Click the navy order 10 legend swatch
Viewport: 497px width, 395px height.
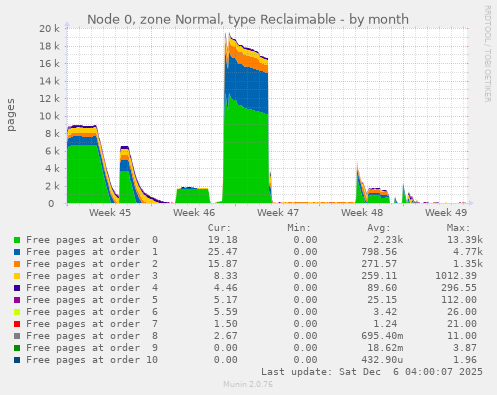pyautogui.click(x=17, y=360)
